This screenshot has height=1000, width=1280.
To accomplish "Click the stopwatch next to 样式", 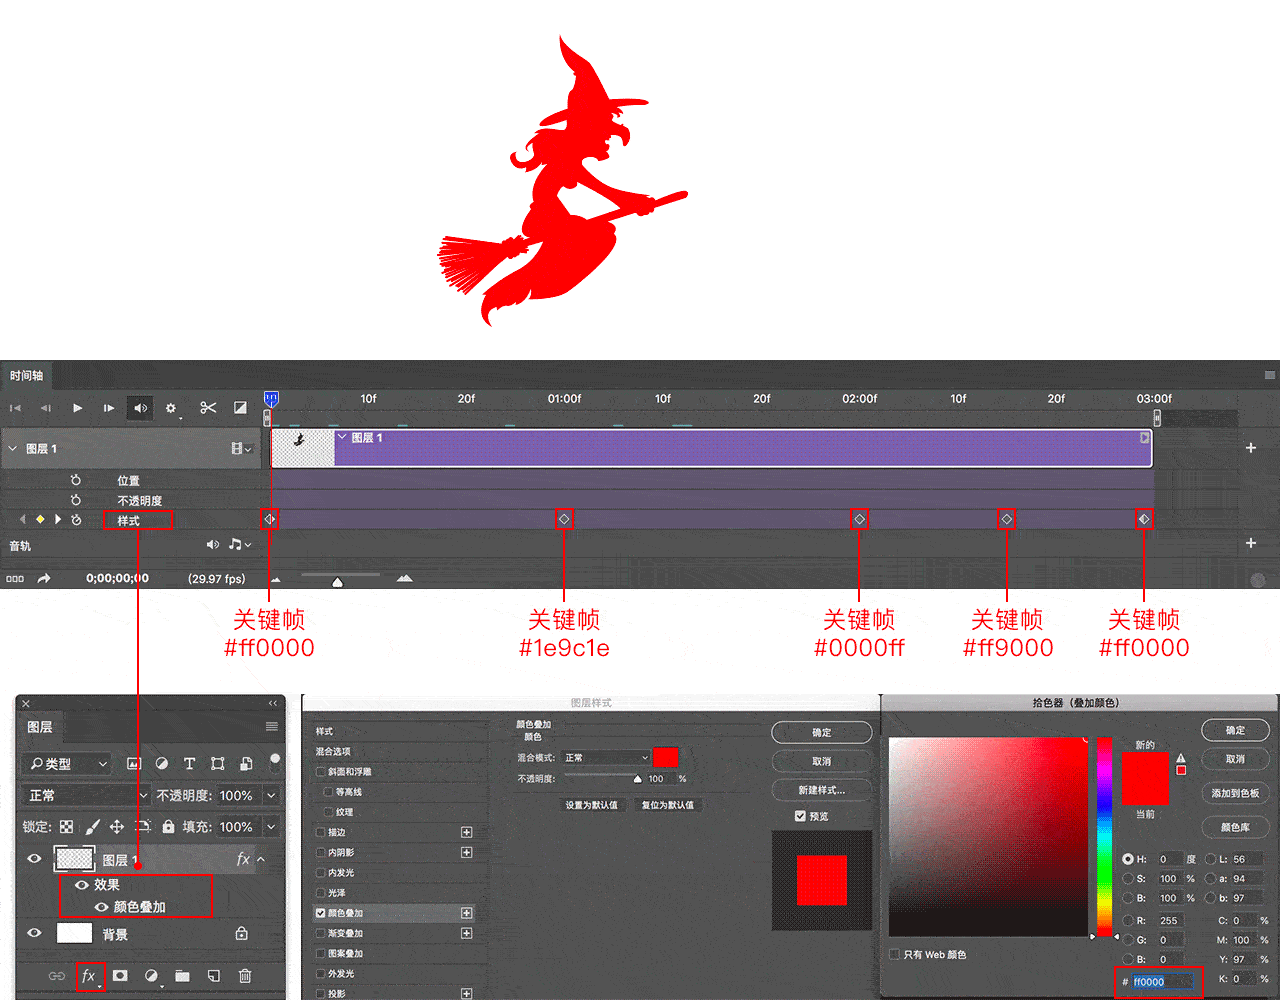I will point(76,520).
